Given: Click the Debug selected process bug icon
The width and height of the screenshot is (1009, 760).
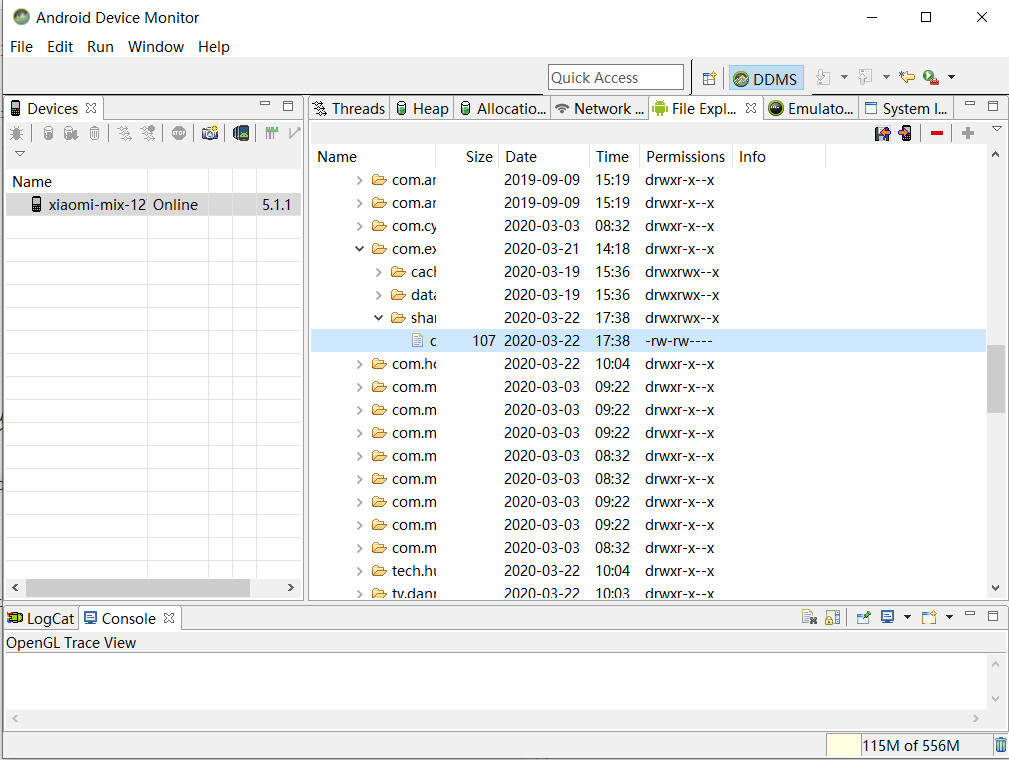Looking at the screenshot, I should click(17, 133).
